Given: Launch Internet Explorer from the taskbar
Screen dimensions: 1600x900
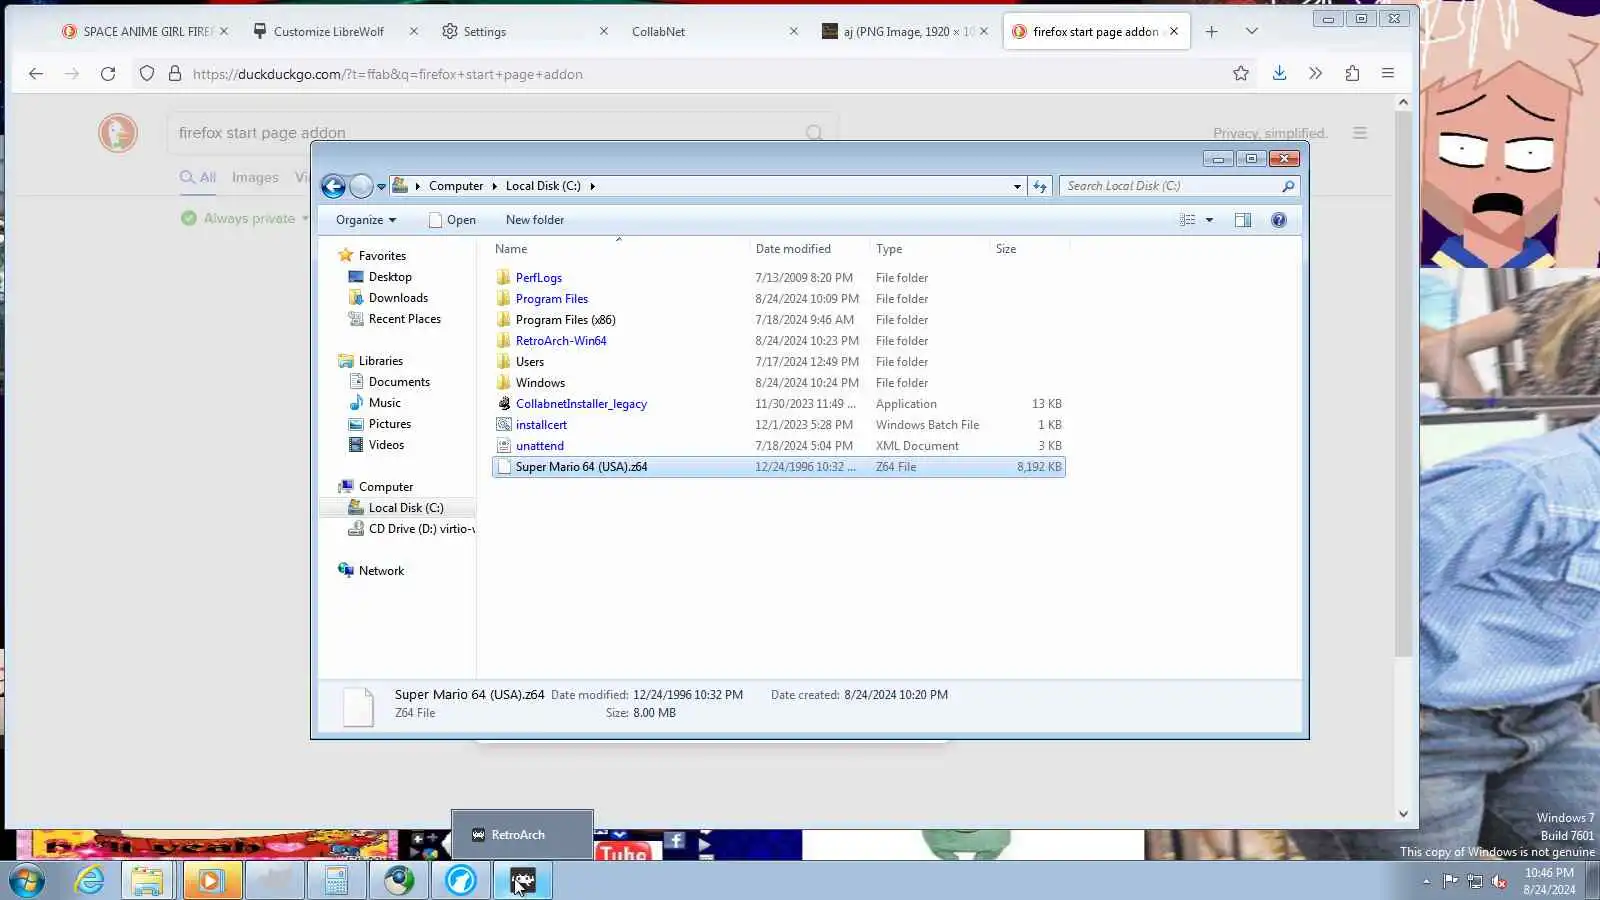Looking at the screenshot, I should [89, 881].
